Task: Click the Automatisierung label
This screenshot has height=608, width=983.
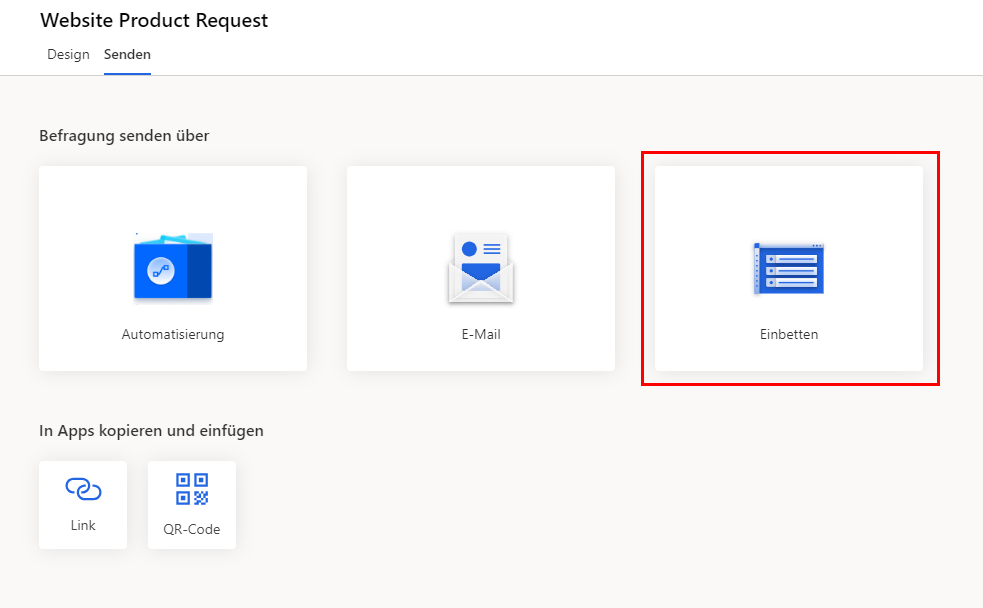Action: click(x=173, y=334)
